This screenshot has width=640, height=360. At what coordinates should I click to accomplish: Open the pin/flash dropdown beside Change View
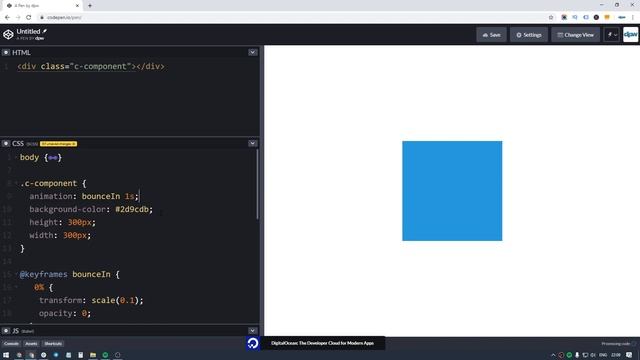pos(612,35)
